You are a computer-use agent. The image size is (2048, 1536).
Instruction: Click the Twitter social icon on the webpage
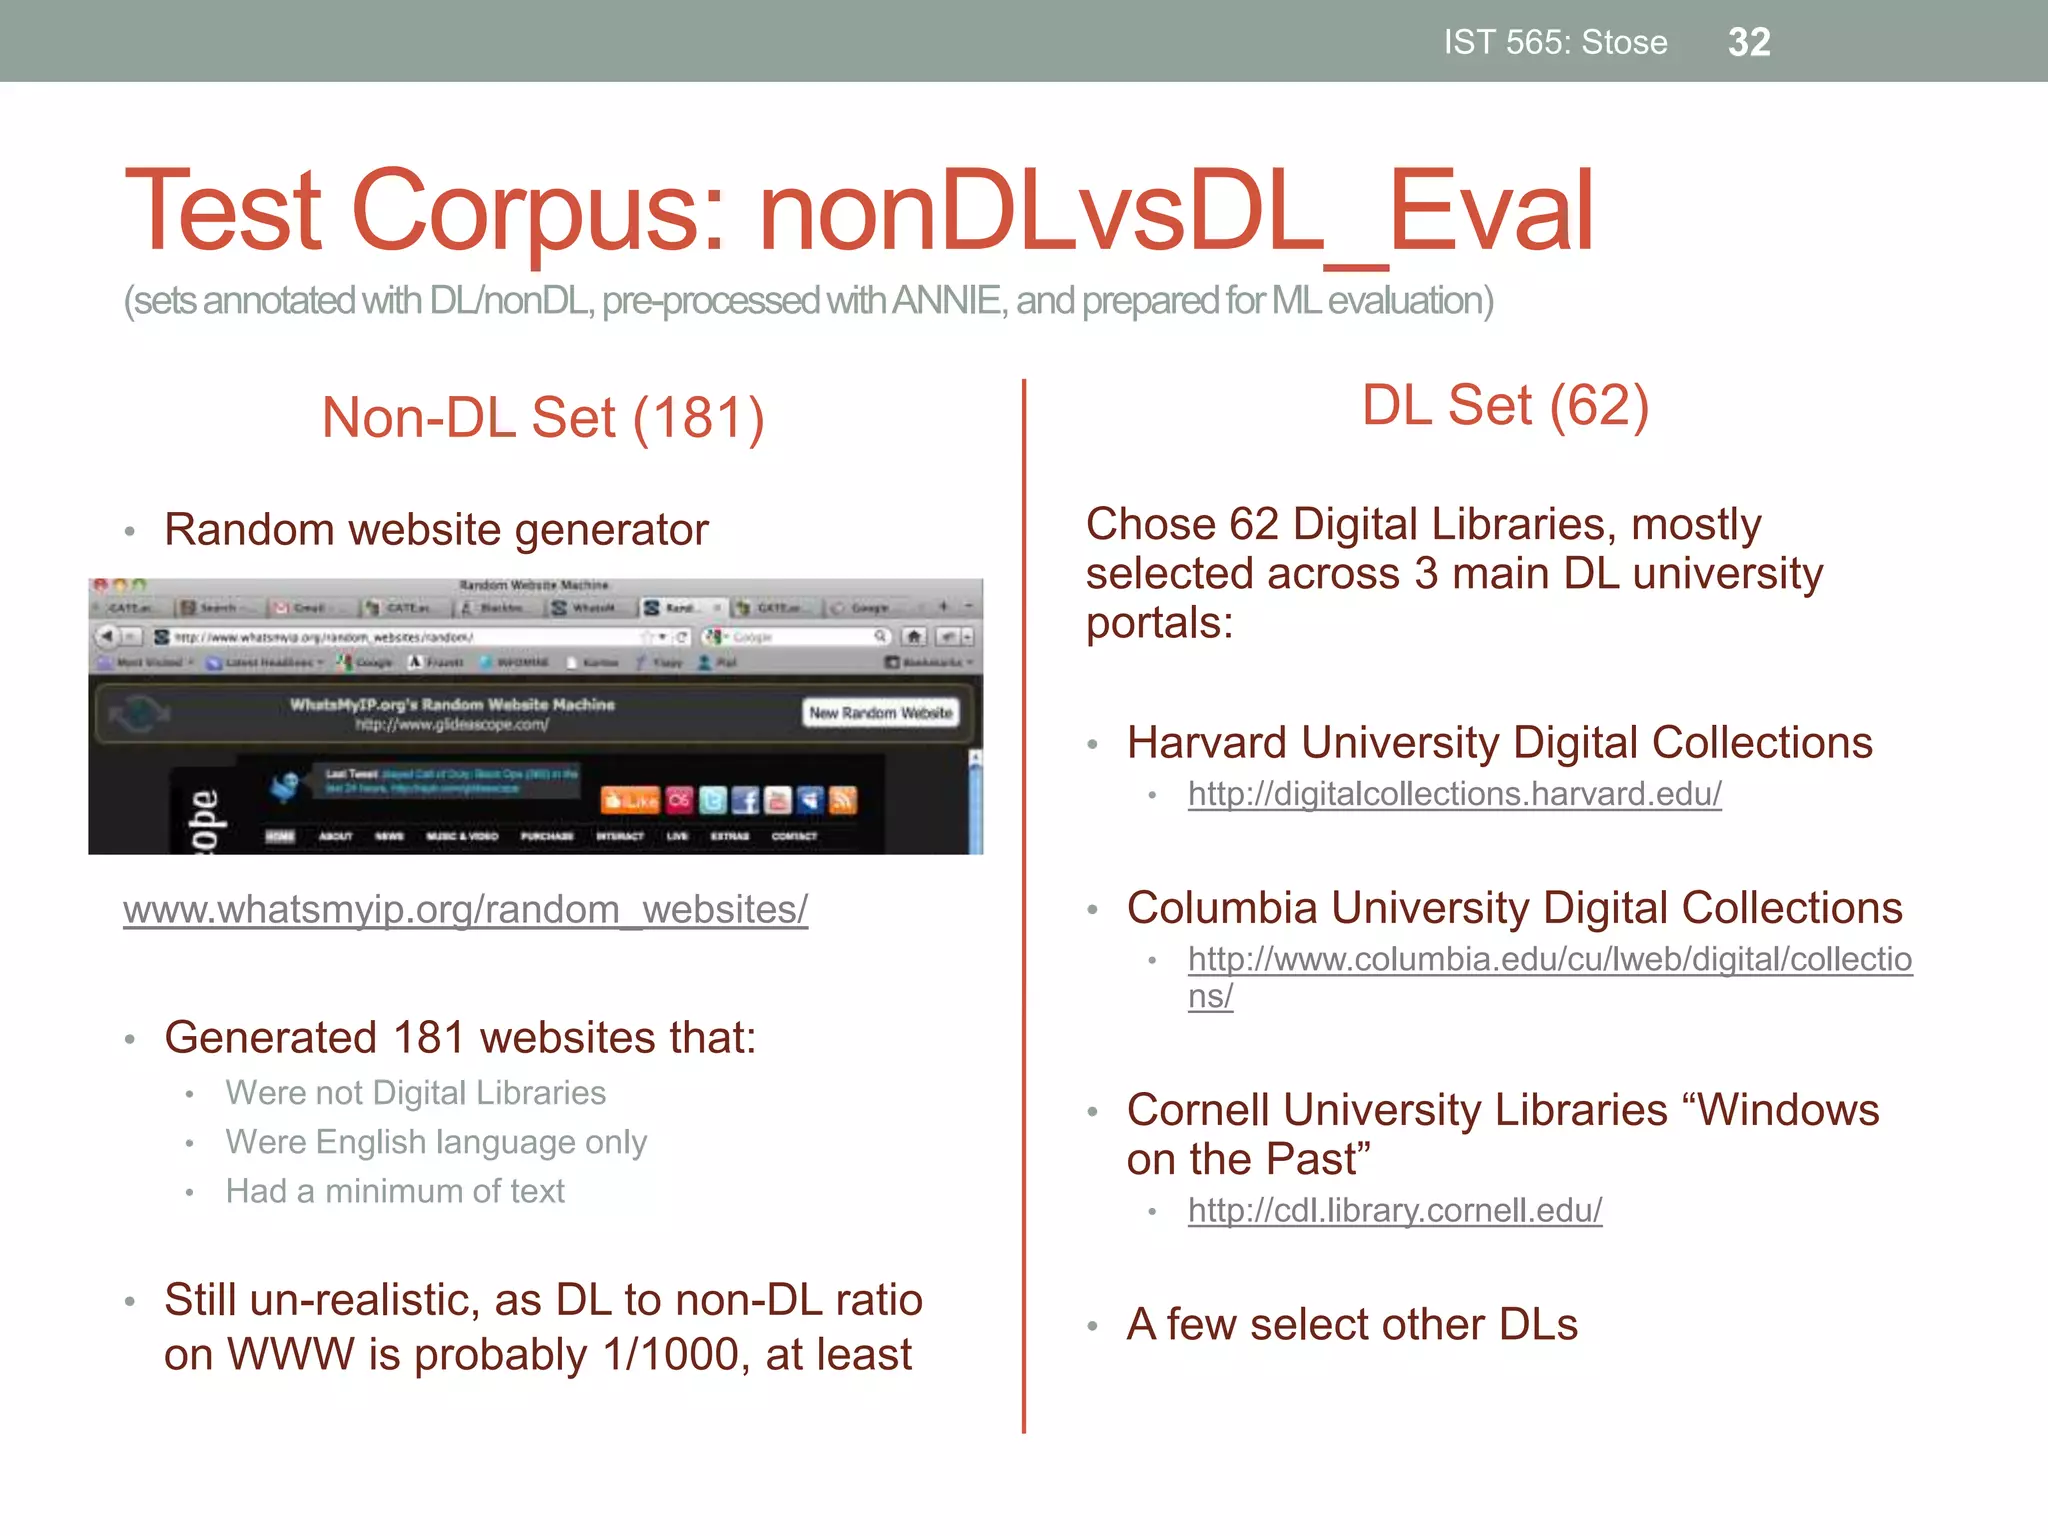click(x=713, y=800)
